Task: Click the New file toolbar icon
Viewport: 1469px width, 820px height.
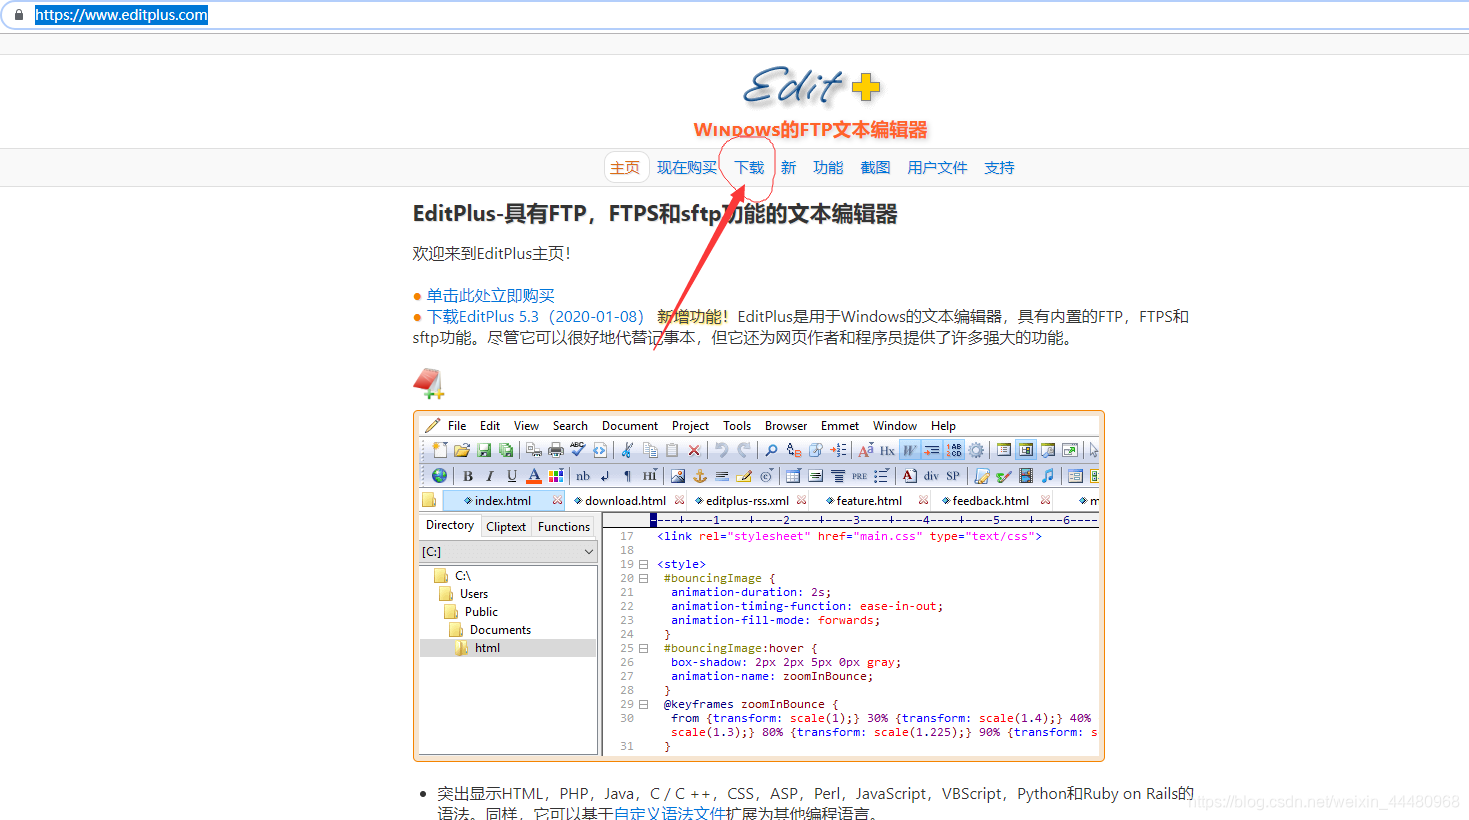Action: [x=440, y=450]
